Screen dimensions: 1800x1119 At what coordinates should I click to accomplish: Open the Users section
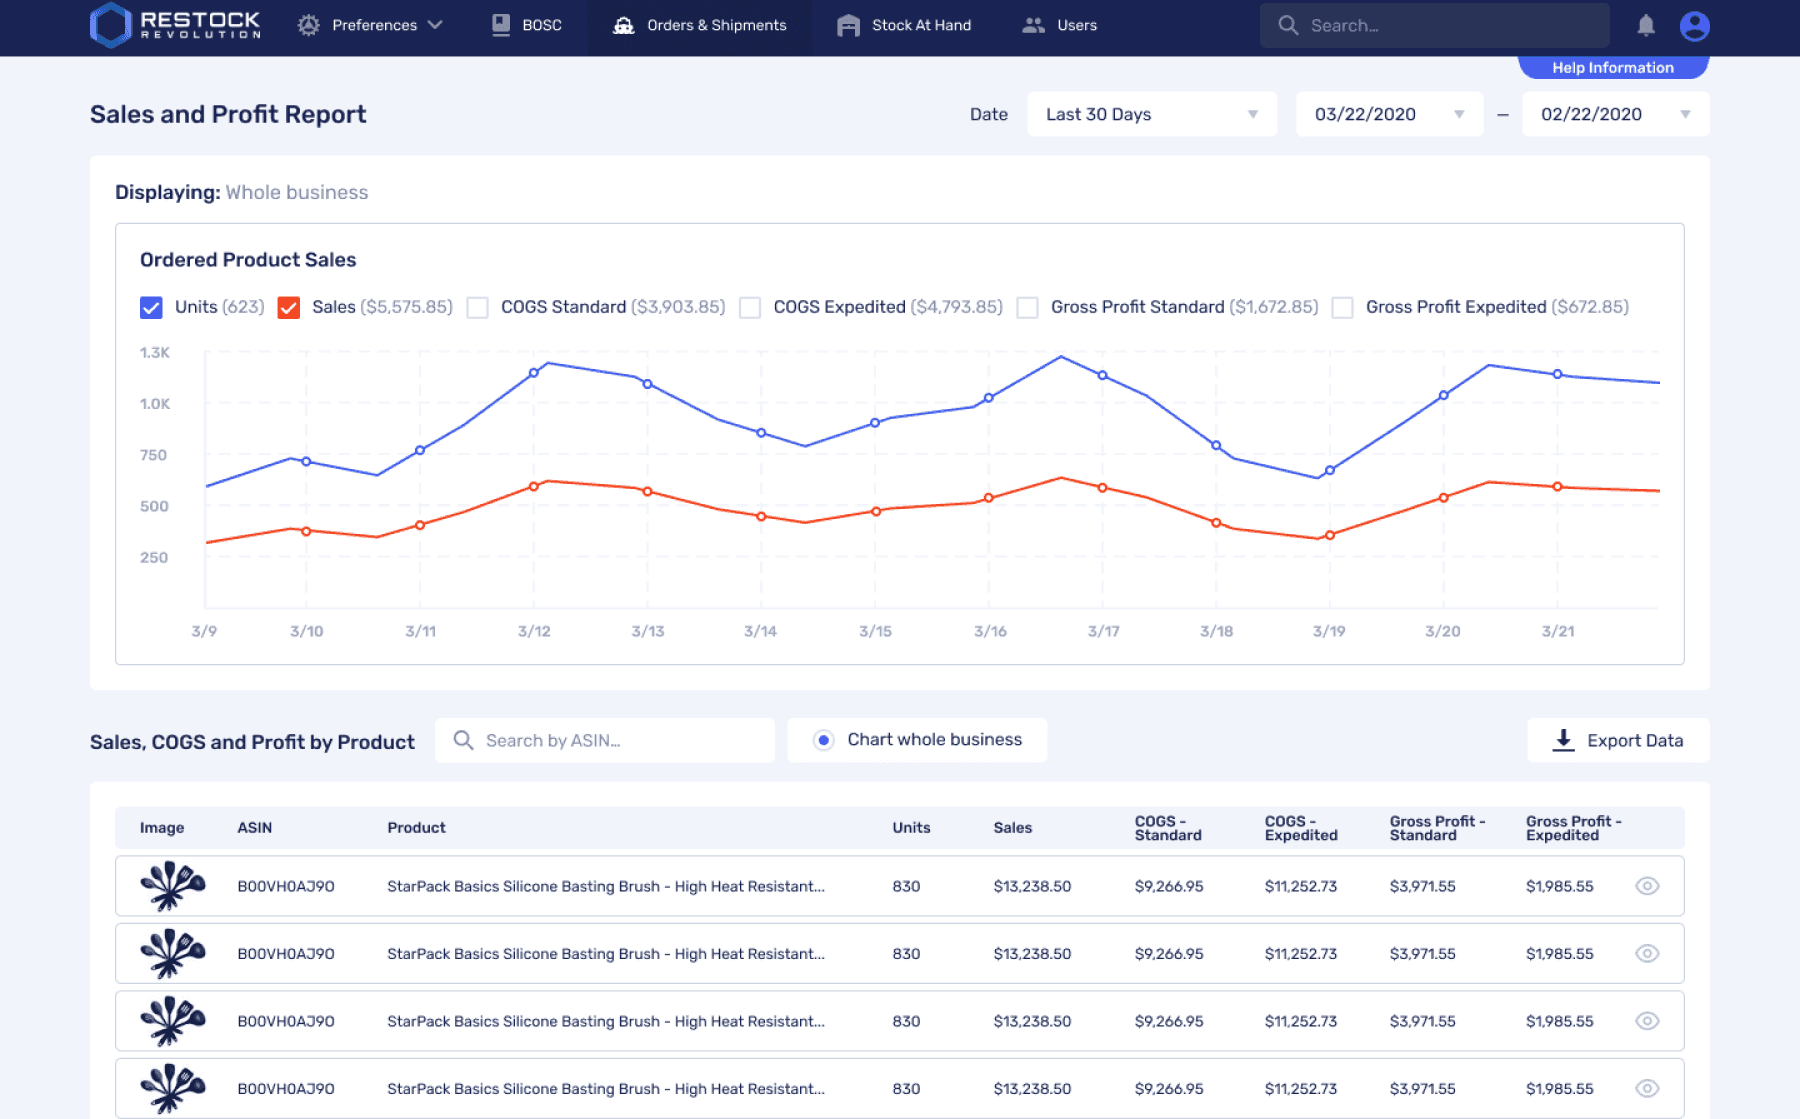tap(1060, 25)
